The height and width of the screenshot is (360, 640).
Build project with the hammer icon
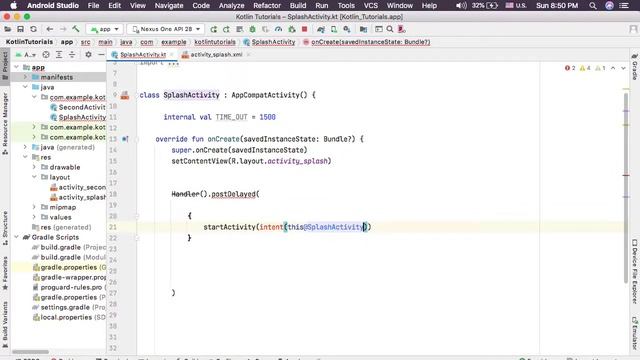pos(76,29)
